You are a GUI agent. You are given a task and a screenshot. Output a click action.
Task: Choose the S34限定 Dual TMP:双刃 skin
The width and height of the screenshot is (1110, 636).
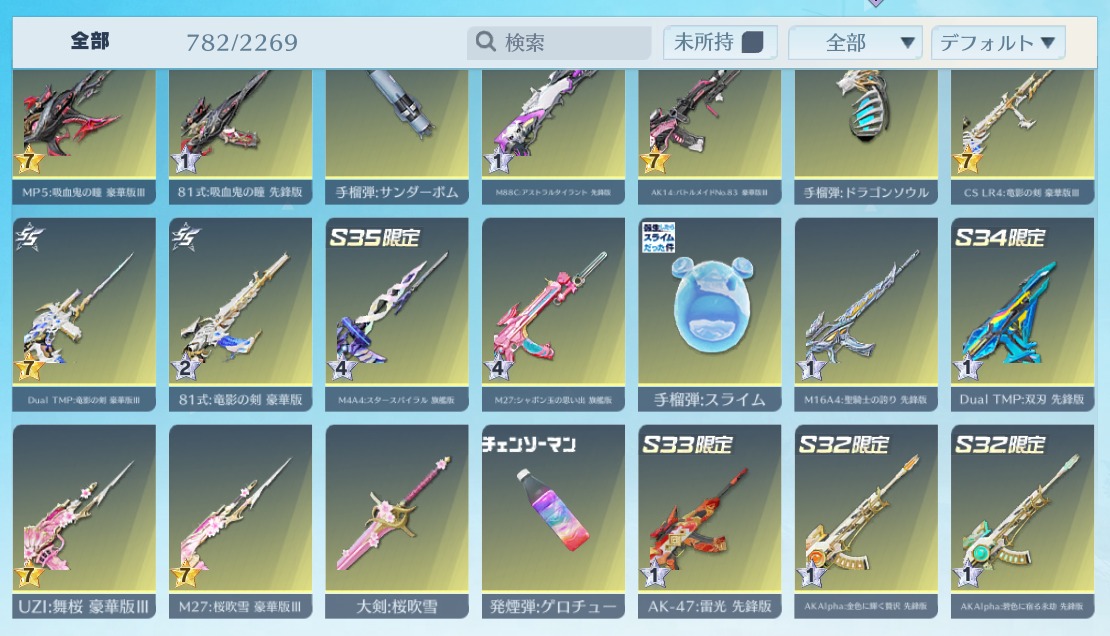pyautogui.click(x=1022, y=314)
